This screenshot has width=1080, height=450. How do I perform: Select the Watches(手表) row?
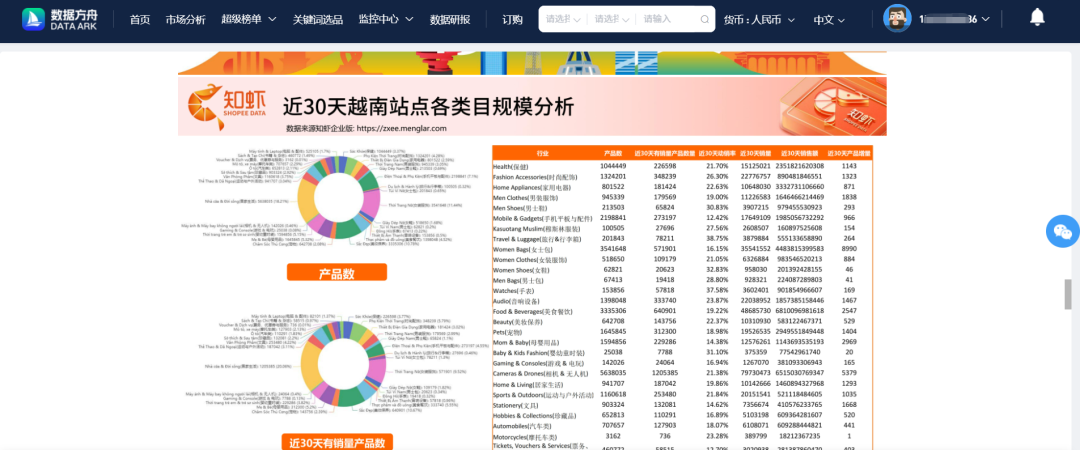683,290
